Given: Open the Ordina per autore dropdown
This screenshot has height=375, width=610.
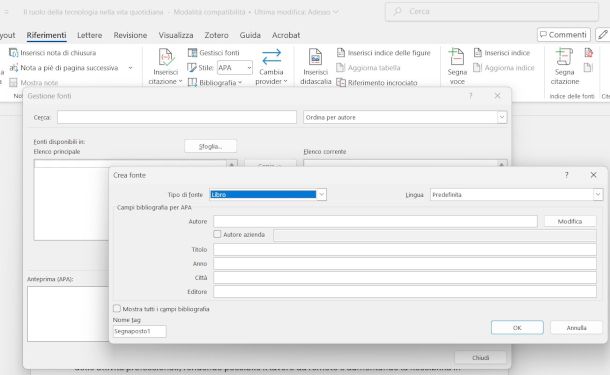Looking at the screenshot, I should (x=501, y=117).
